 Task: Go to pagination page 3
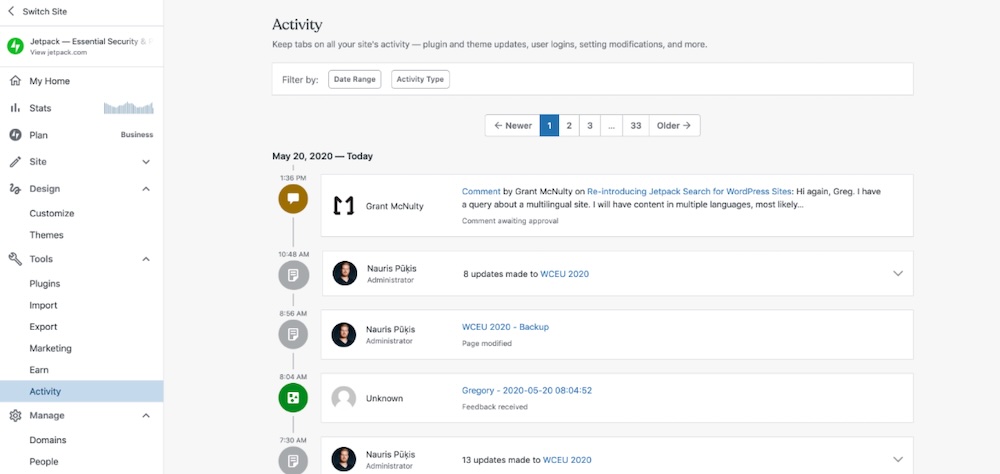click(x=589, y=126)
